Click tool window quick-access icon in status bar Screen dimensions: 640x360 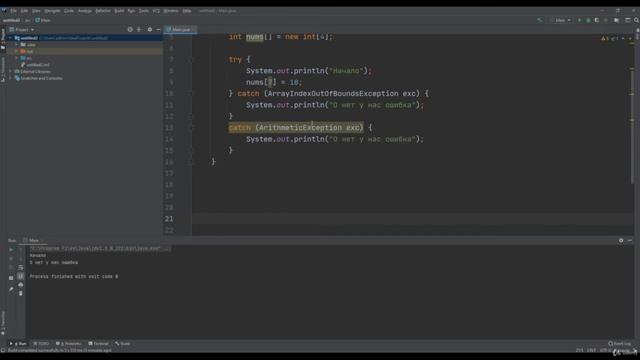3,350
